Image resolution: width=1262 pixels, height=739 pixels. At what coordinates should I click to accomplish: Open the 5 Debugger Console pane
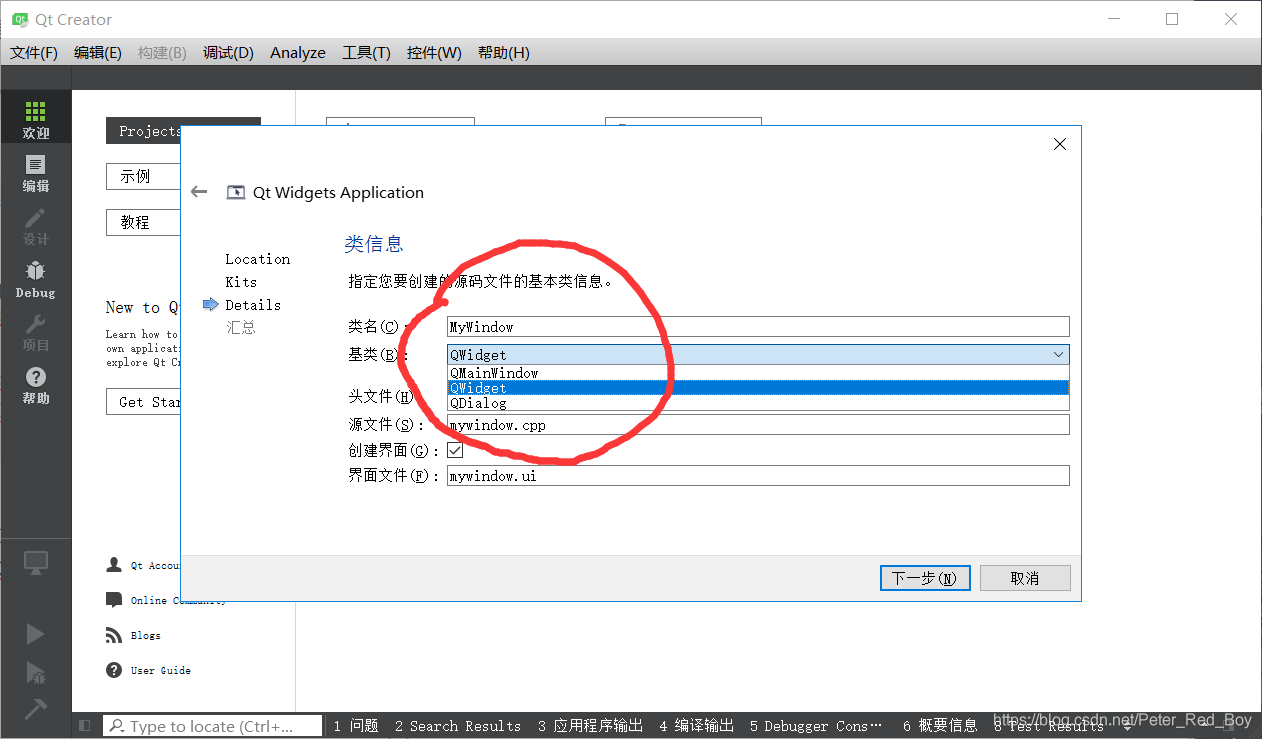[x=816, y=726]
